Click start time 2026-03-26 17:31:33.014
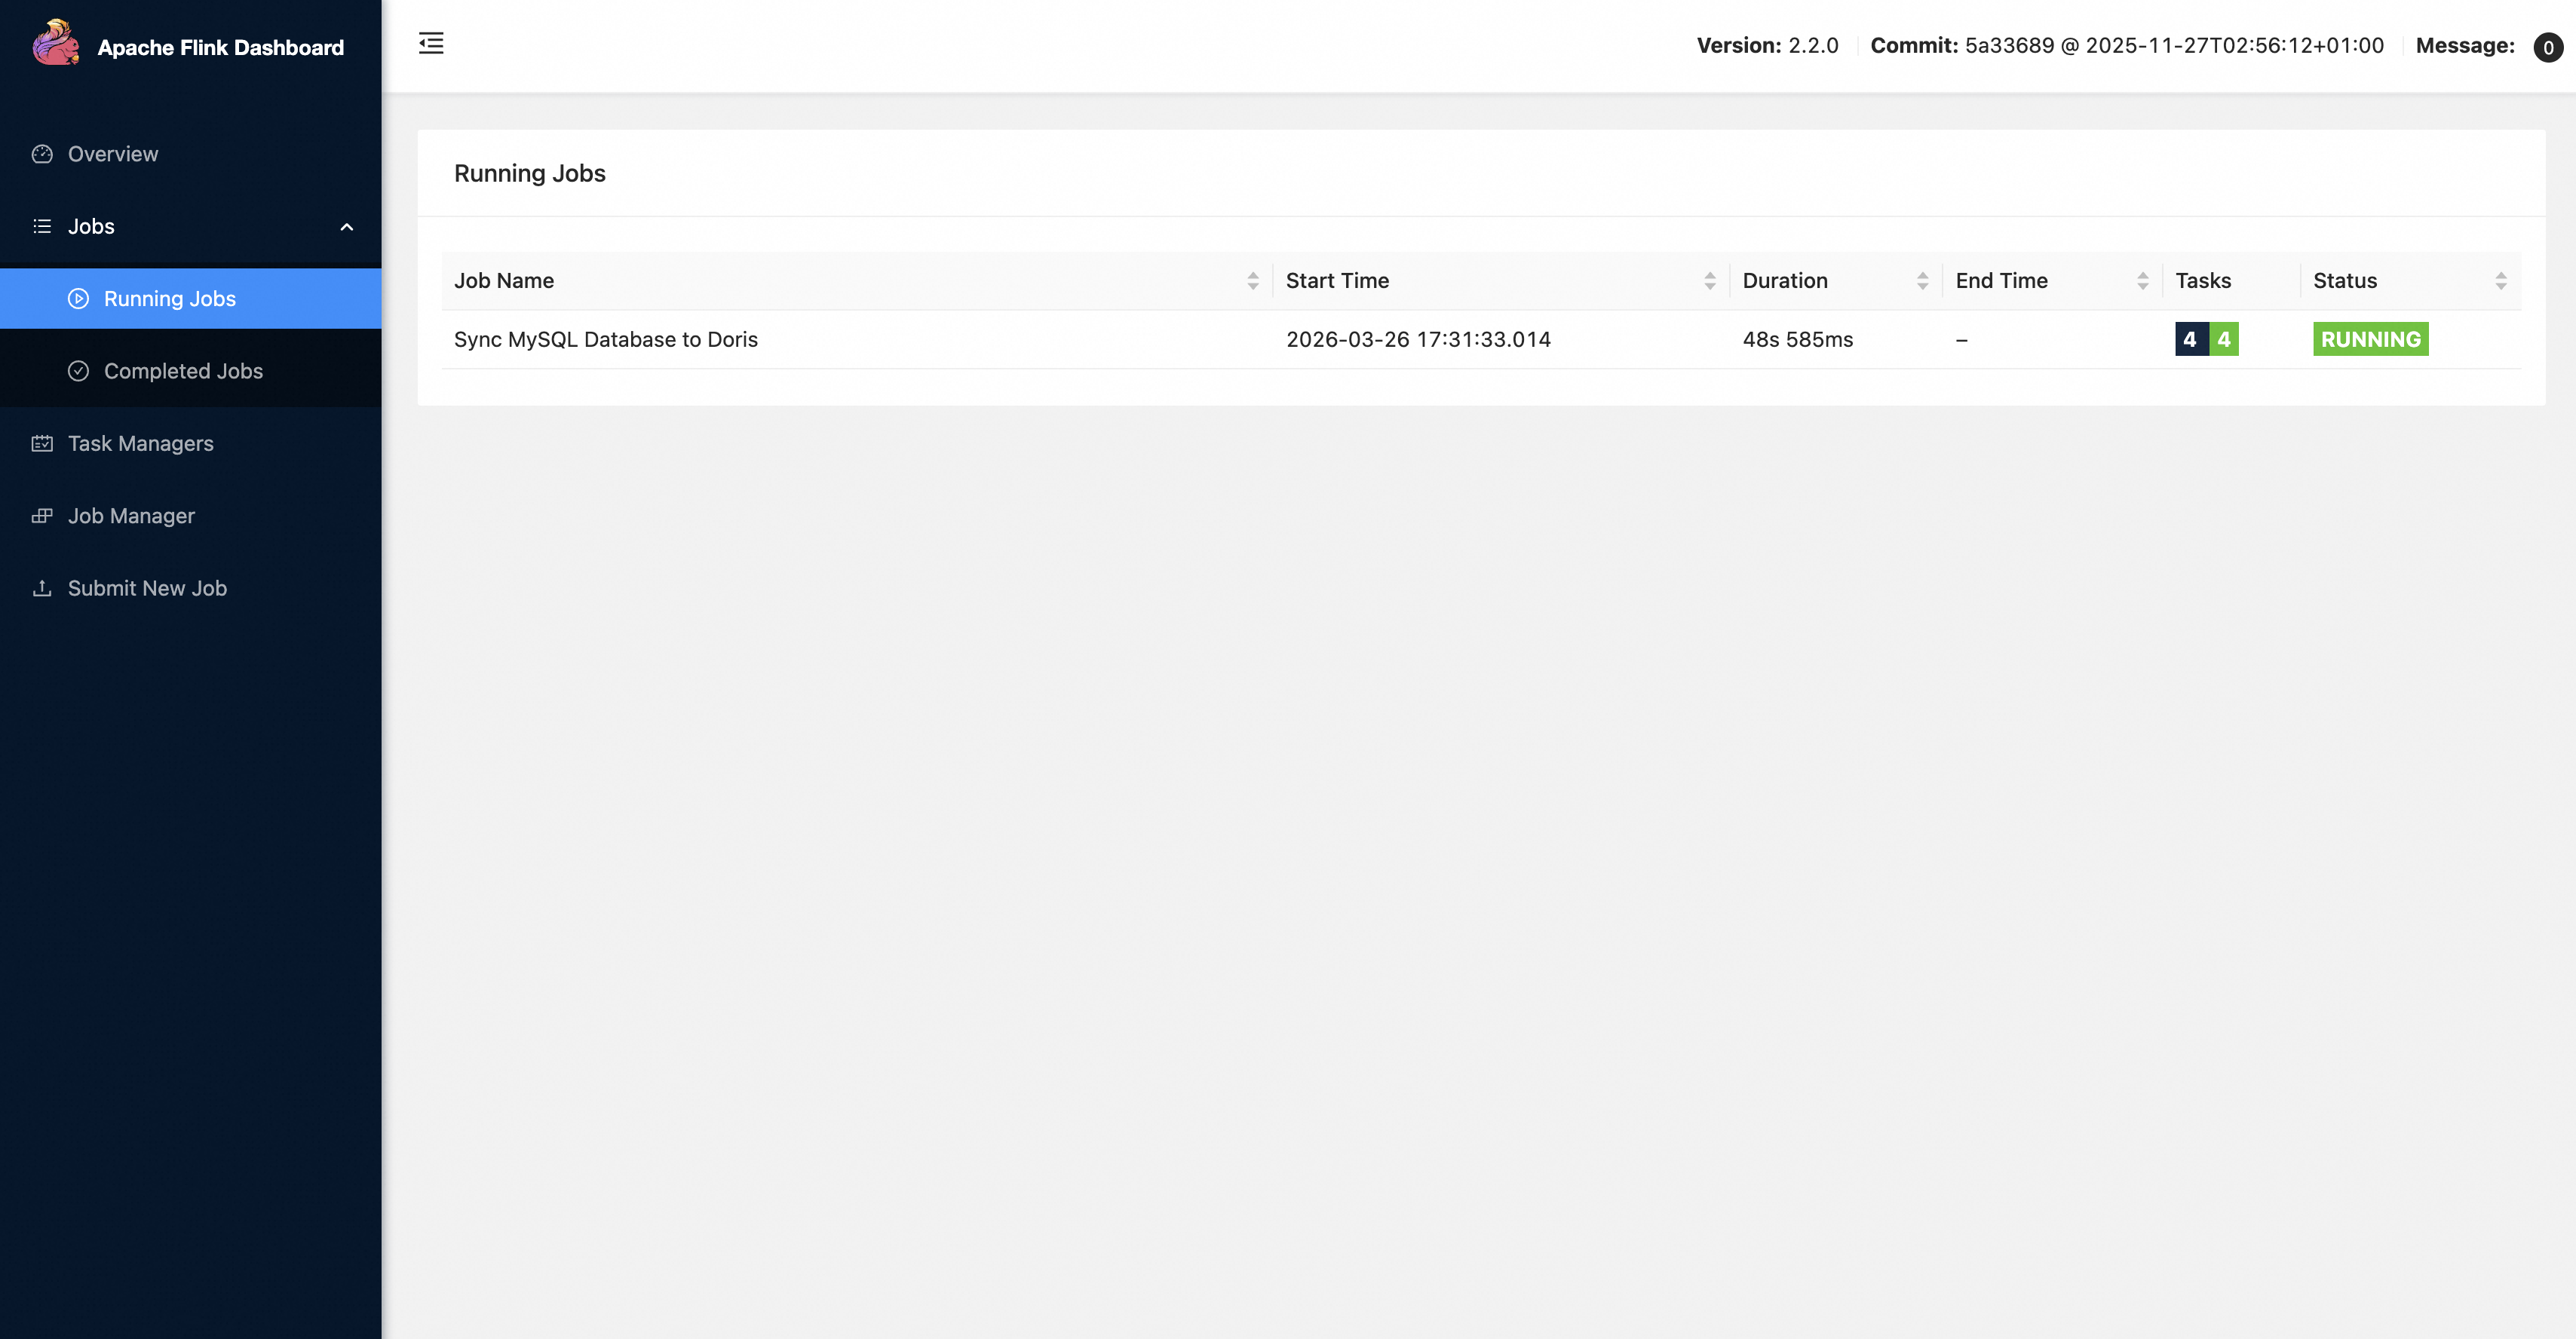 (1418, 339)
